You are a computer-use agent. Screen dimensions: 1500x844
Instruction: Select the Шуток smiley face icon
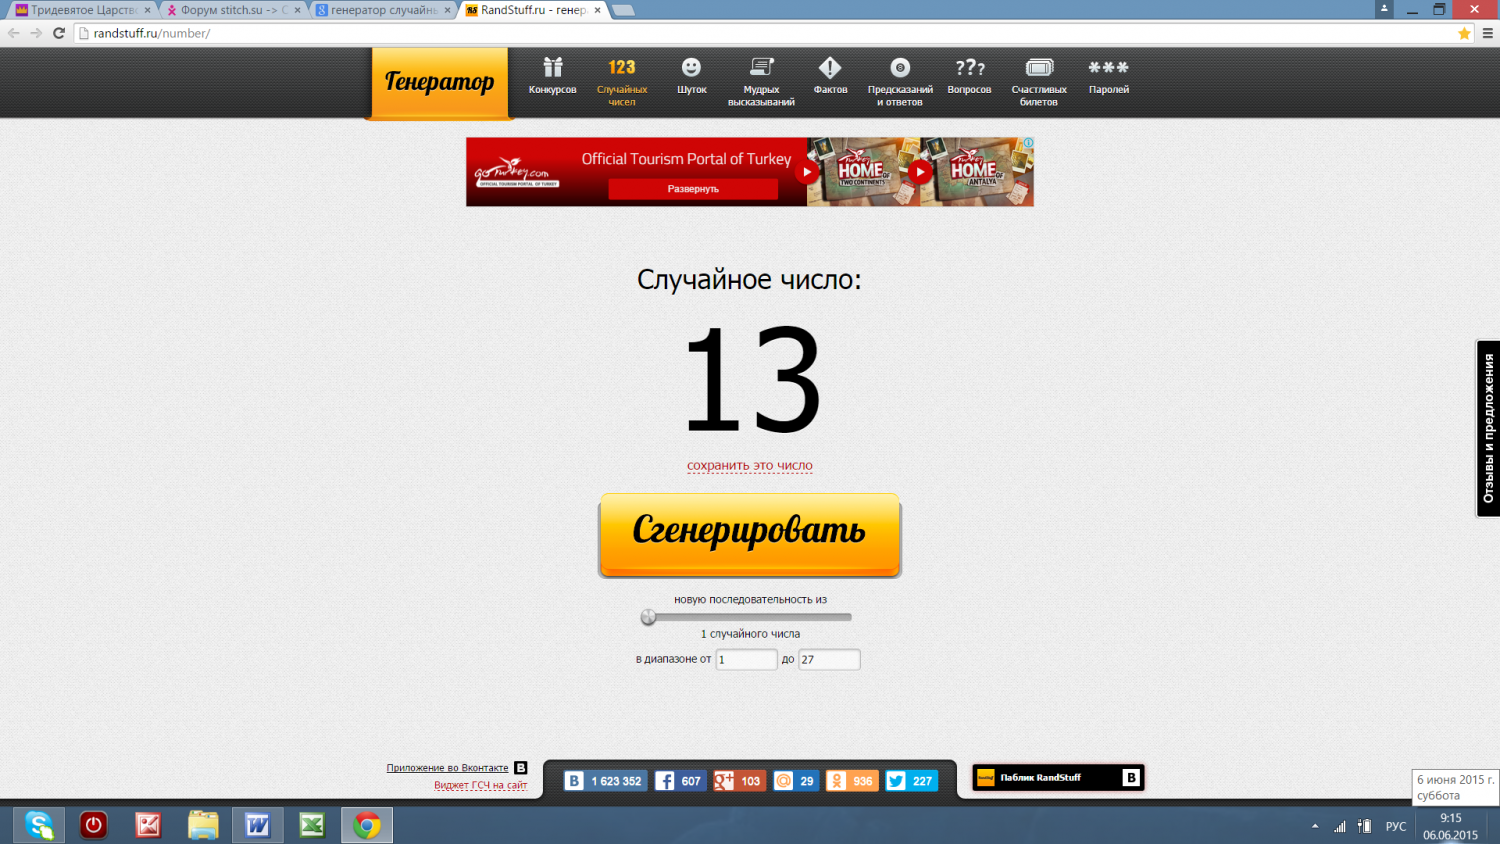(x=691, y=68)
